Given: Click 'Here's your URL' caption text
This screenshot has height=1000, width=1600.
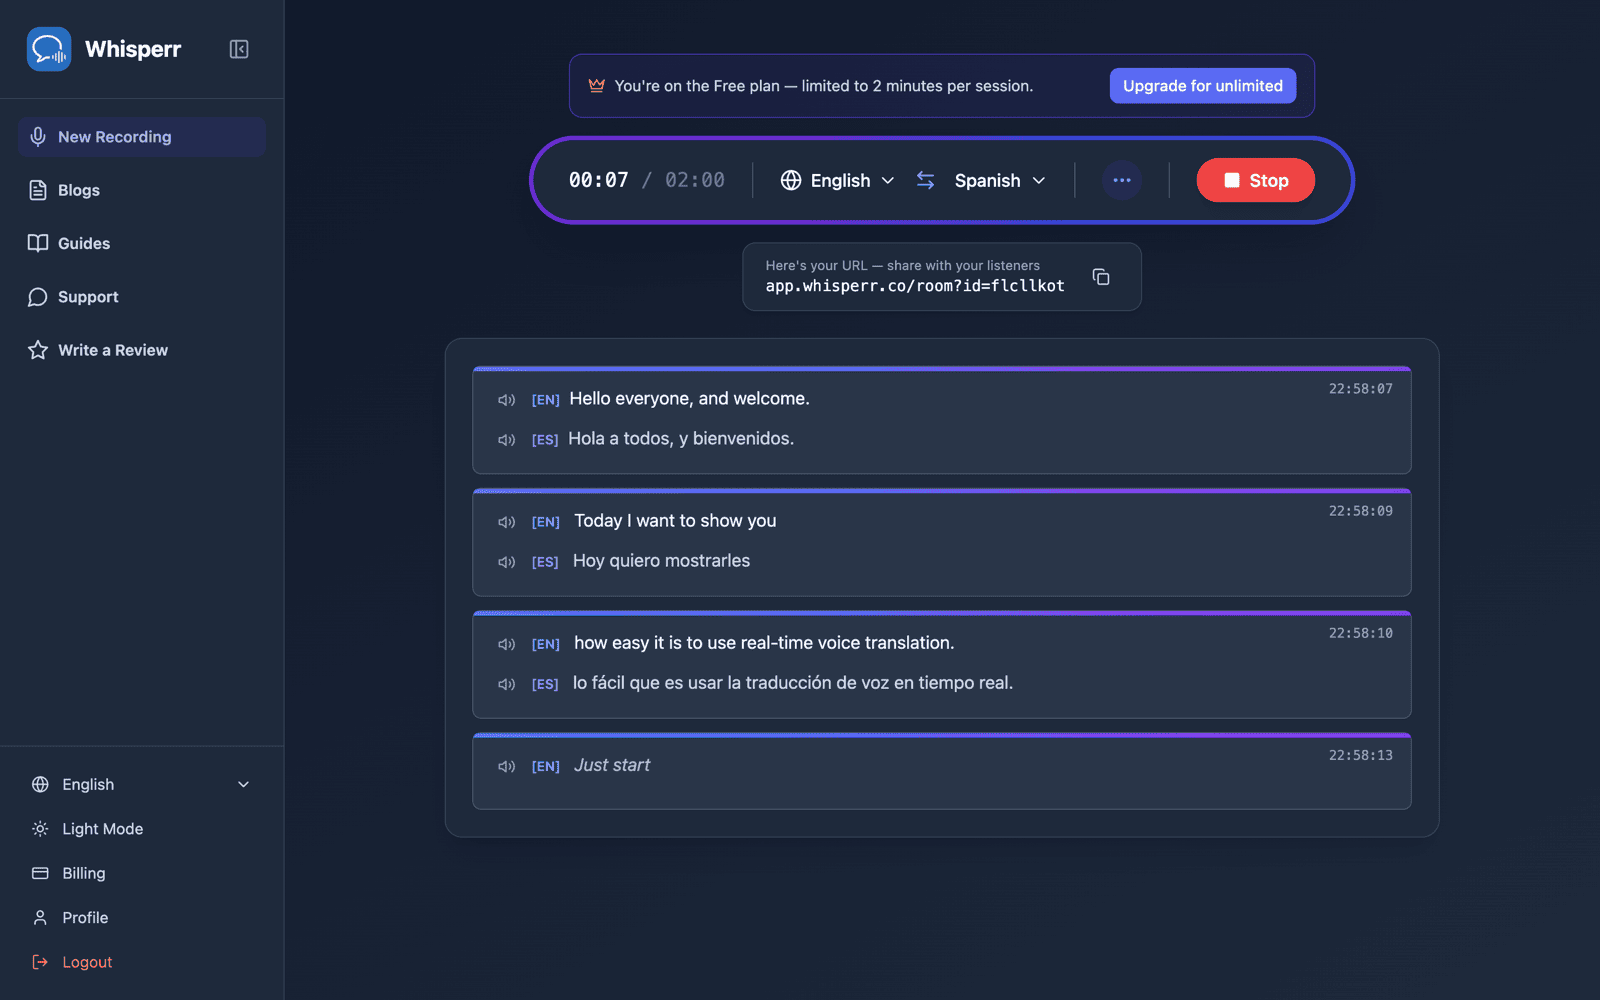Looking at the screenshot, I should 903,265.
